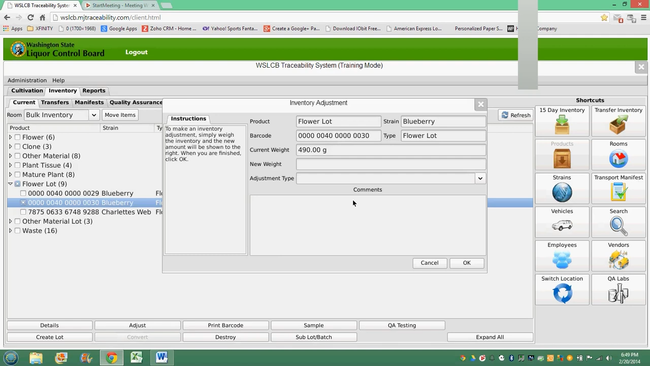The height and width of the screenshot is (366, 650).
Task: Click the Switch Location shortcut
Action: pos(562,290)
